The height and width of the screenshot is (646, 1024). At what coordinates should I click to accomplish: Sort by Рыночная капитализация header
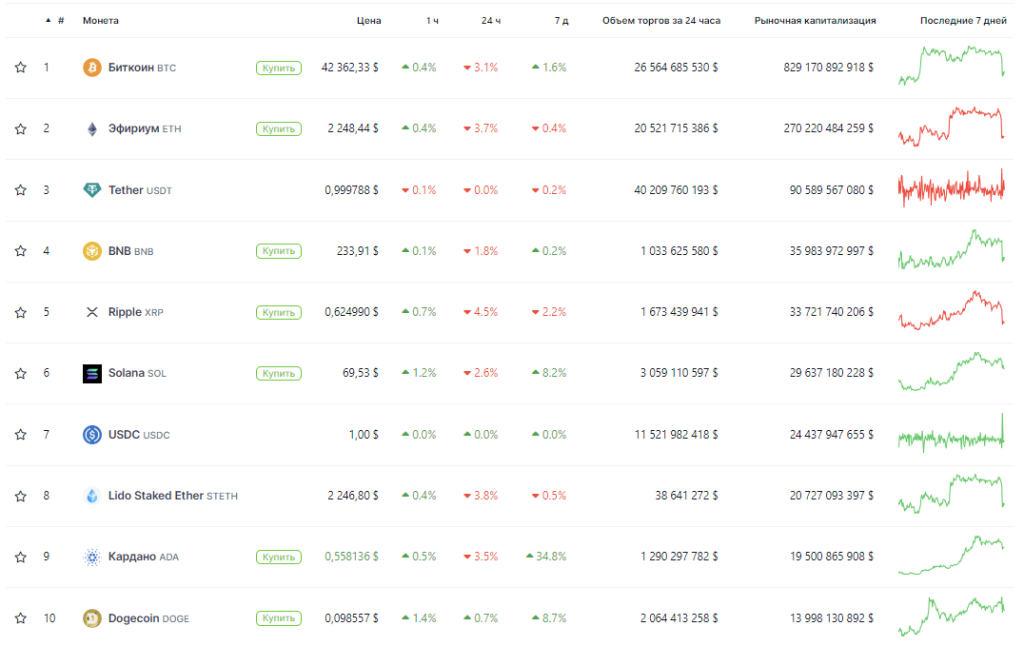click(815, 20)
